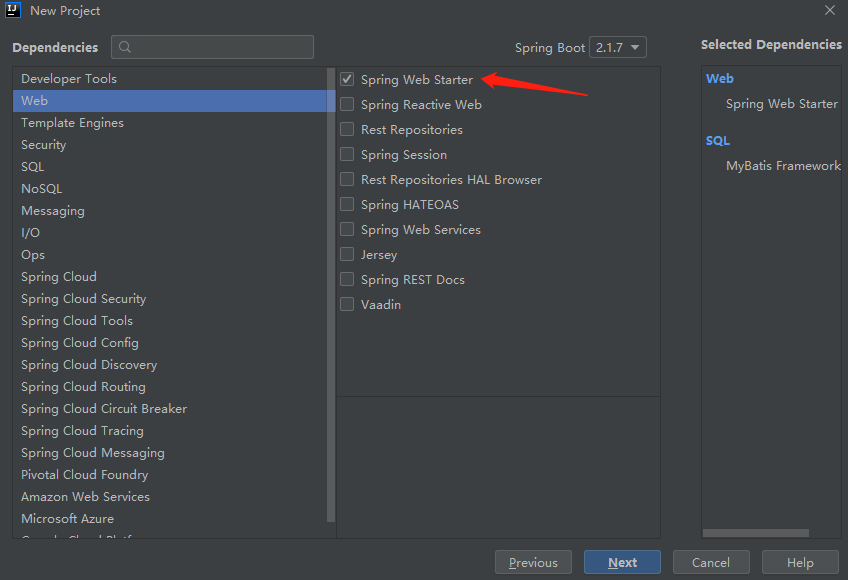Select the SQL category in list

coord(33,167)
